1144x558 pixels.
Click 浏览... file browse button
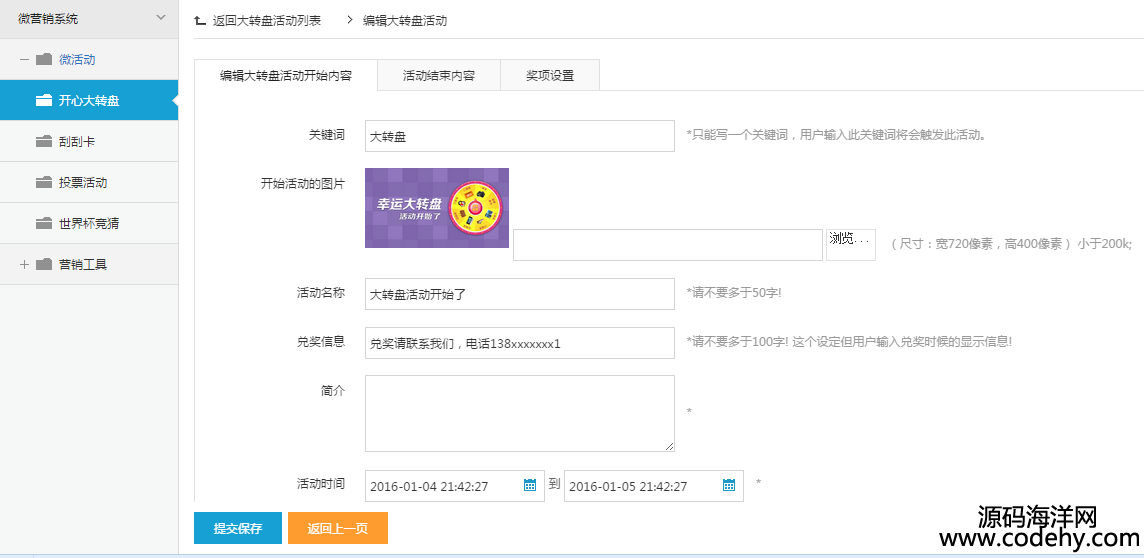pyautogui.click(x=851, y=244)
